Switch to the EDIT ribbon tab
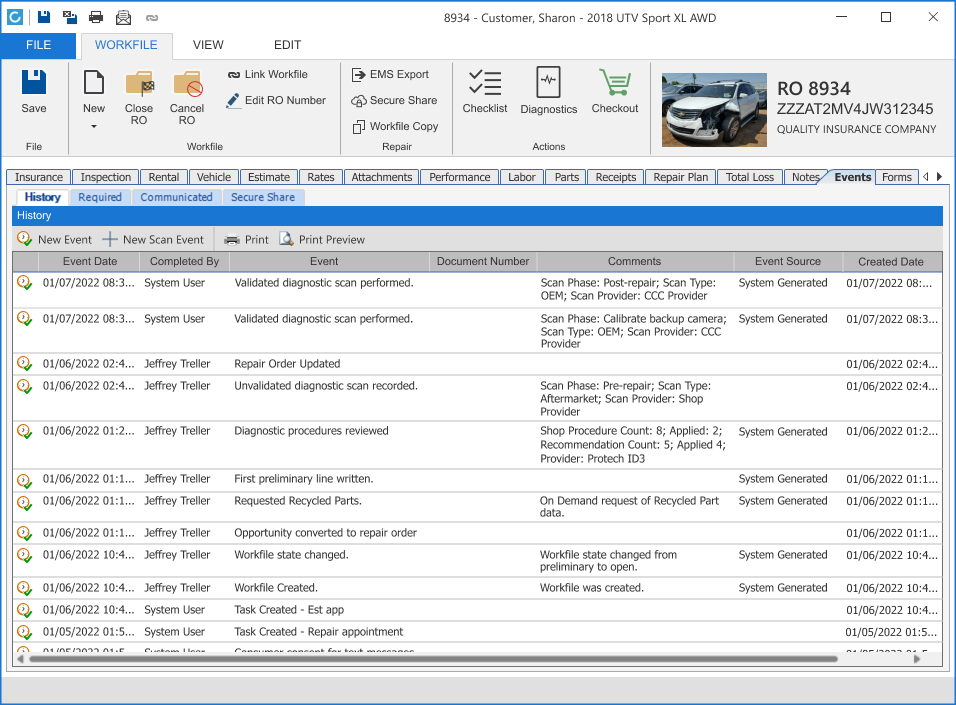 pyautogui.click(x=287, y=45)
